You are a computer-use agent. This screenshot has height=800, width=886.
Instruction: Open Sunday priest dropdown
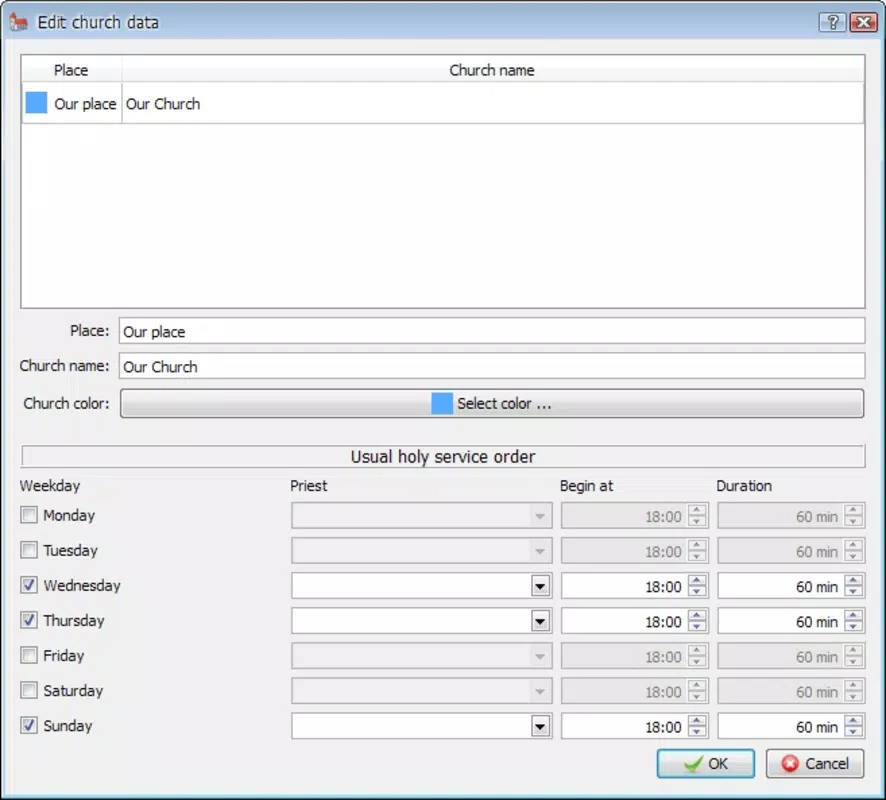pos(540,727)
